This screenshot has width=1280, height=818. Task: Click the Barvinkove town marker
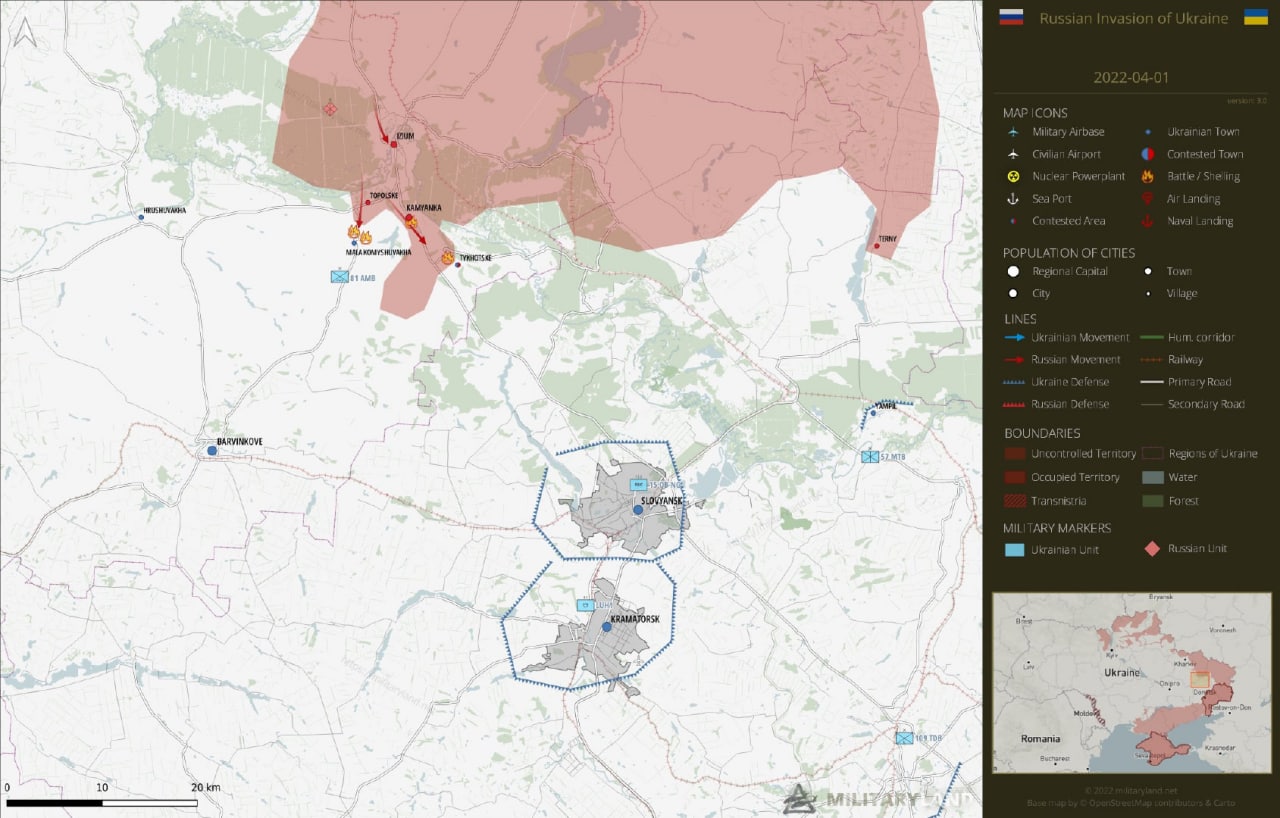[x=212, y=451]
